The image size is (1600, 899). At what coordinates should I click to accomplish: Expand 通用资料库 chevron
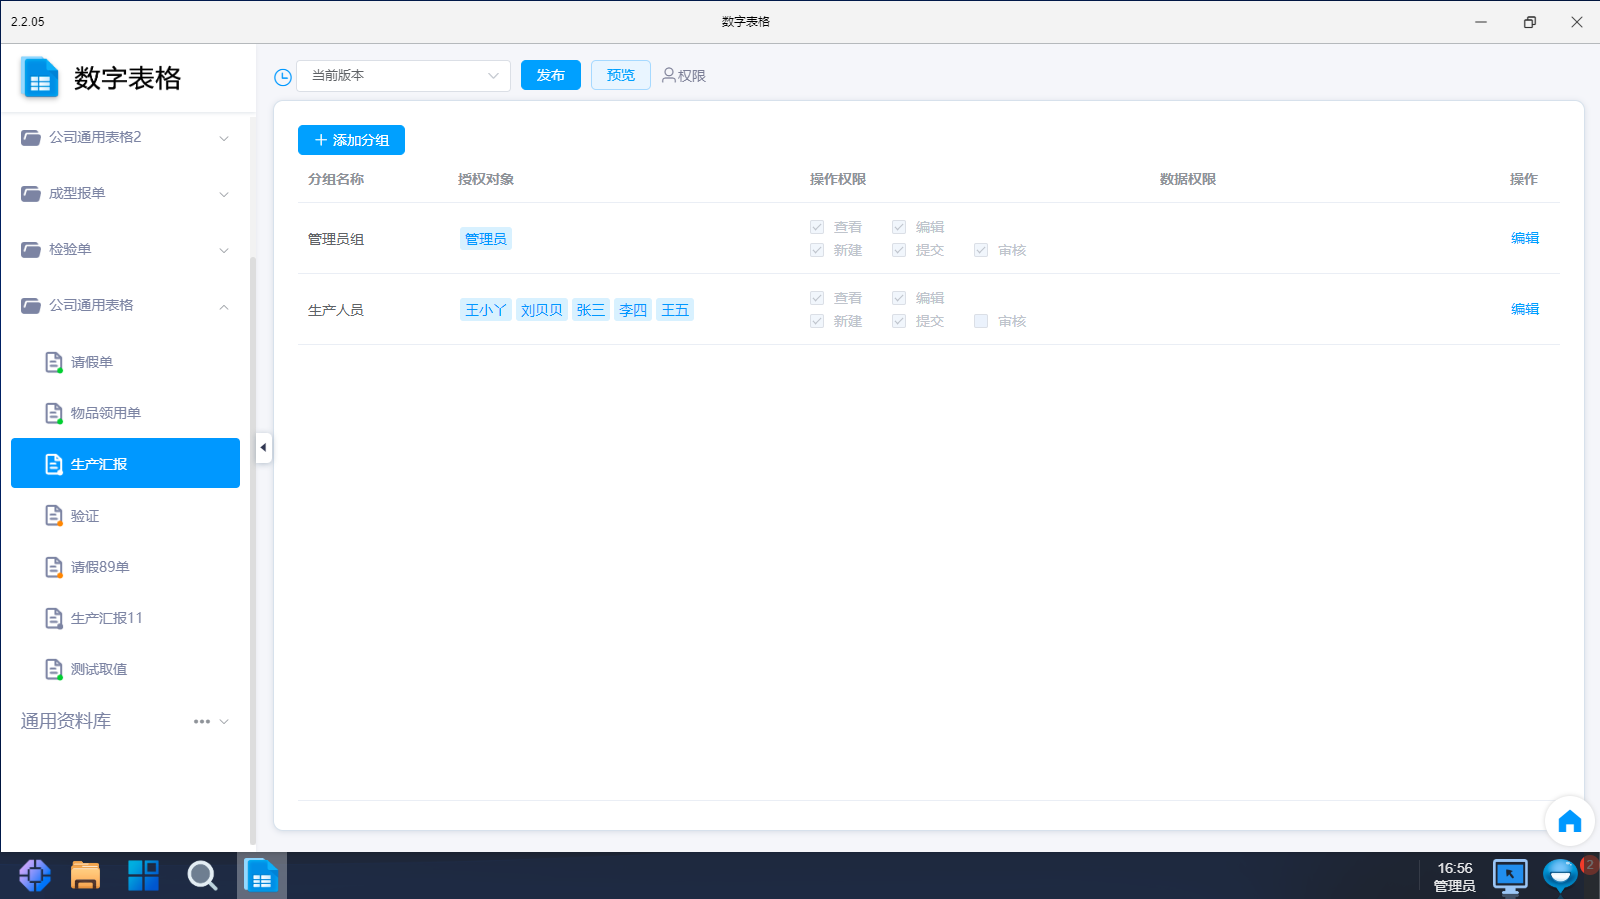(x=224, y=722)
